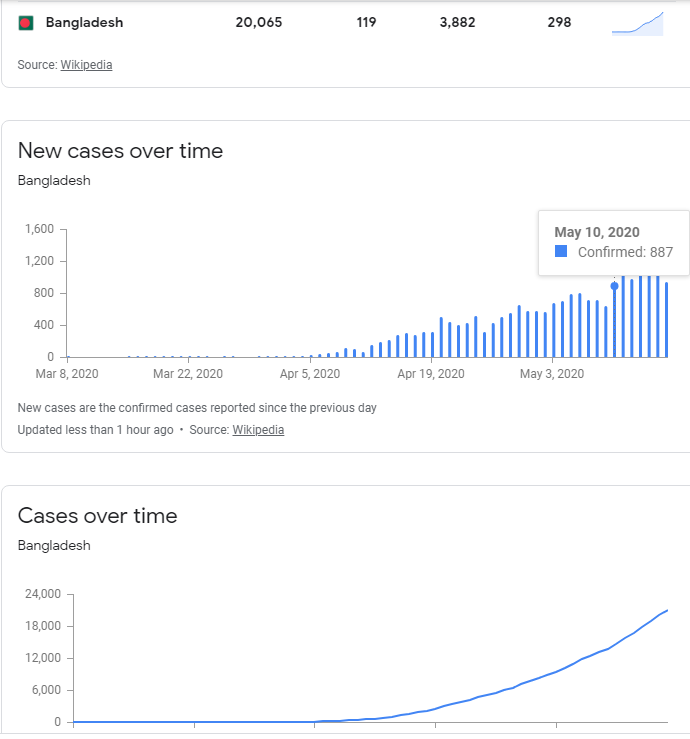Image resolution: width=690 pixels, height=739 pixels.
Task: Open Wikipedia source link below the table
Action: click(x=86, y=65)
